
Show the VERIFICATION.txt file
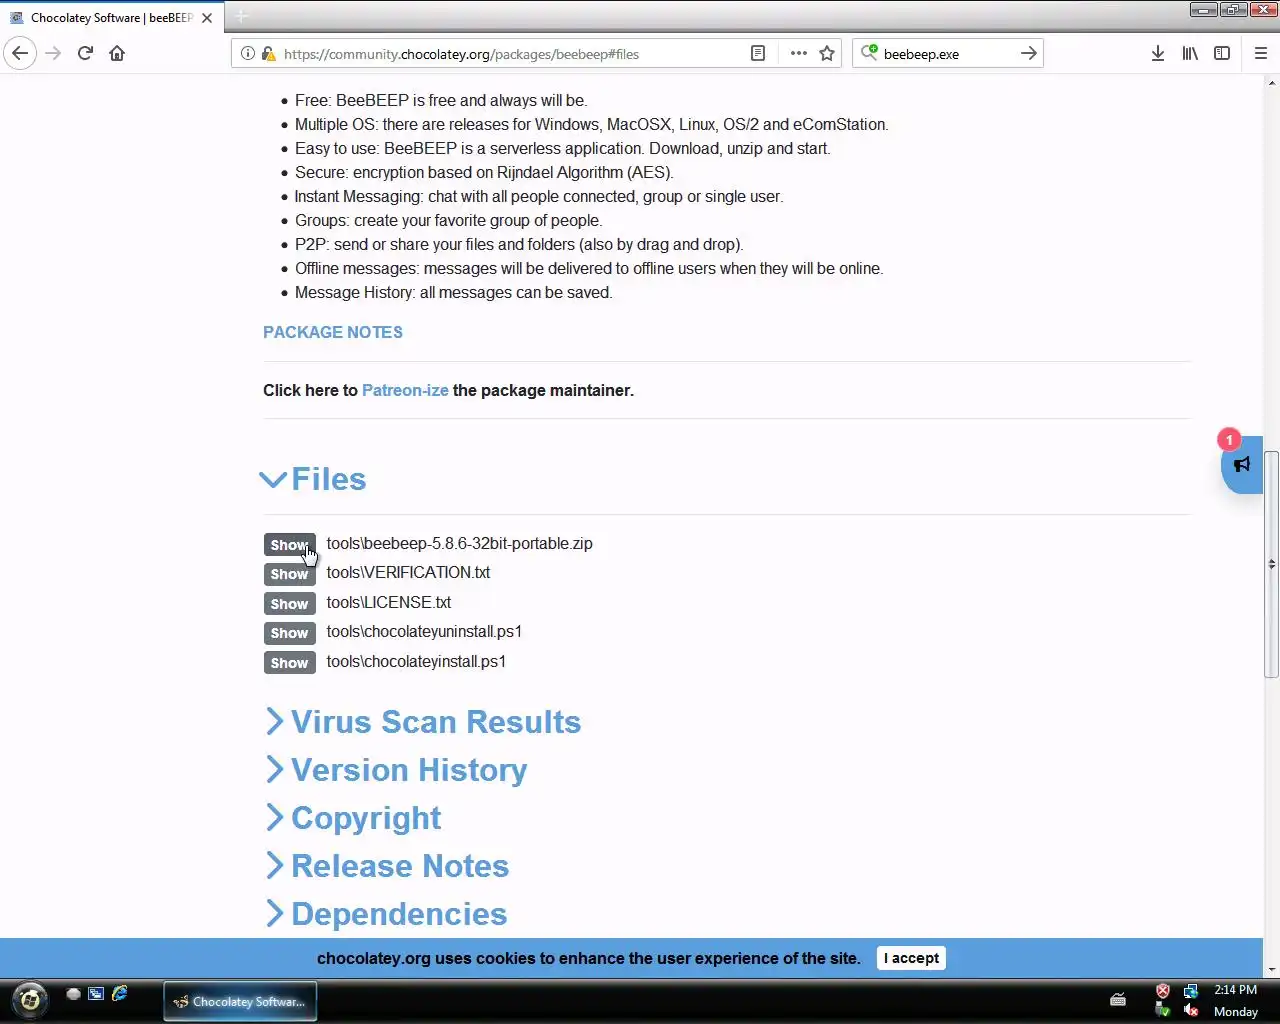coord(289,574)
